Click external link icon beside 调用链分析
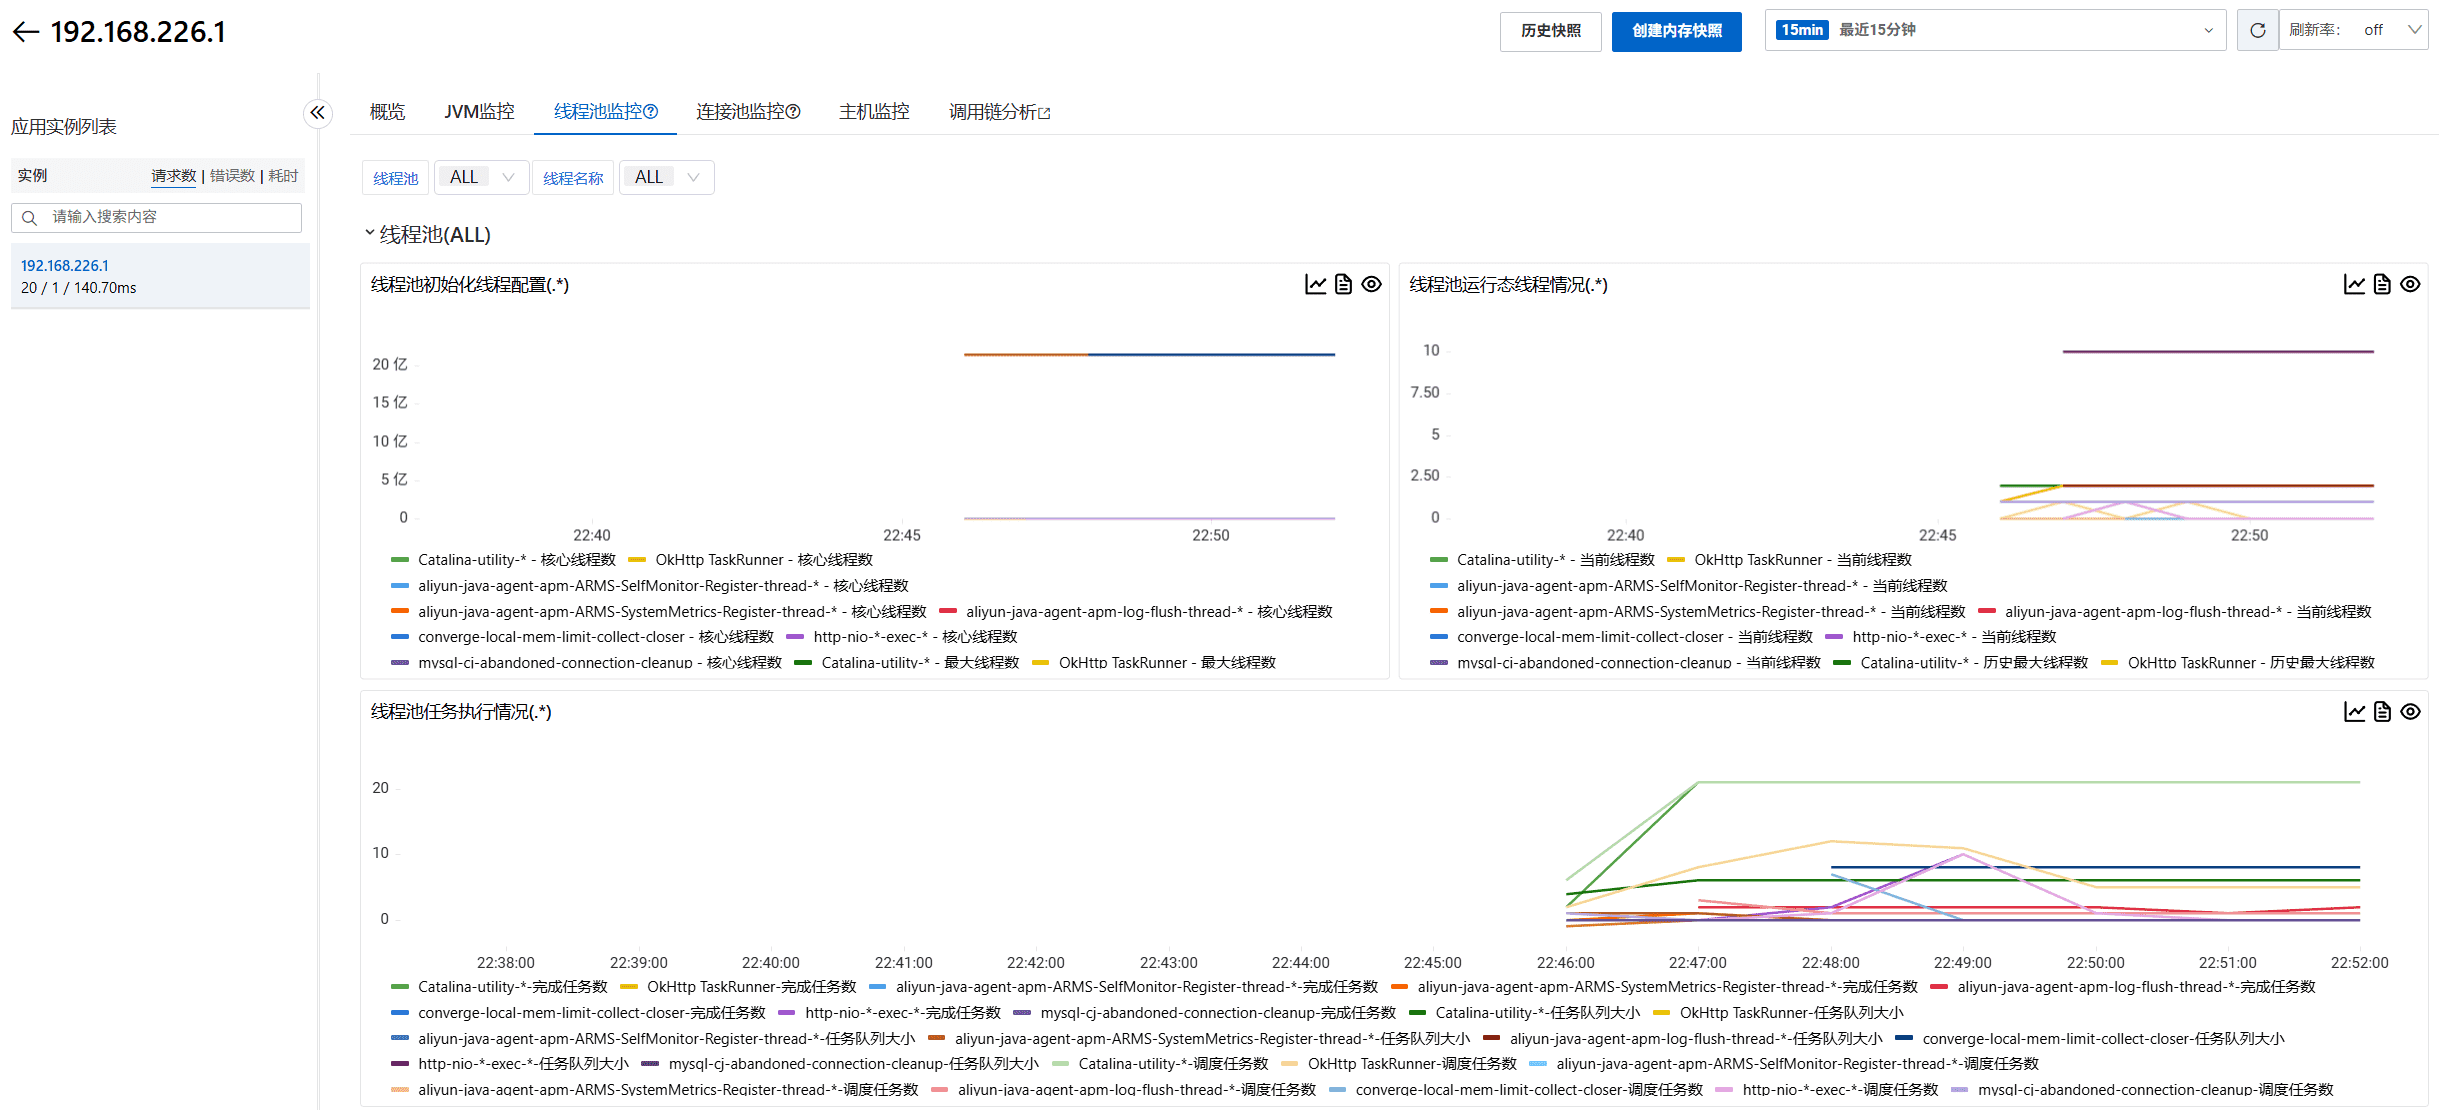Viewport: 2445px width, 1110px height. (1045, 114)
